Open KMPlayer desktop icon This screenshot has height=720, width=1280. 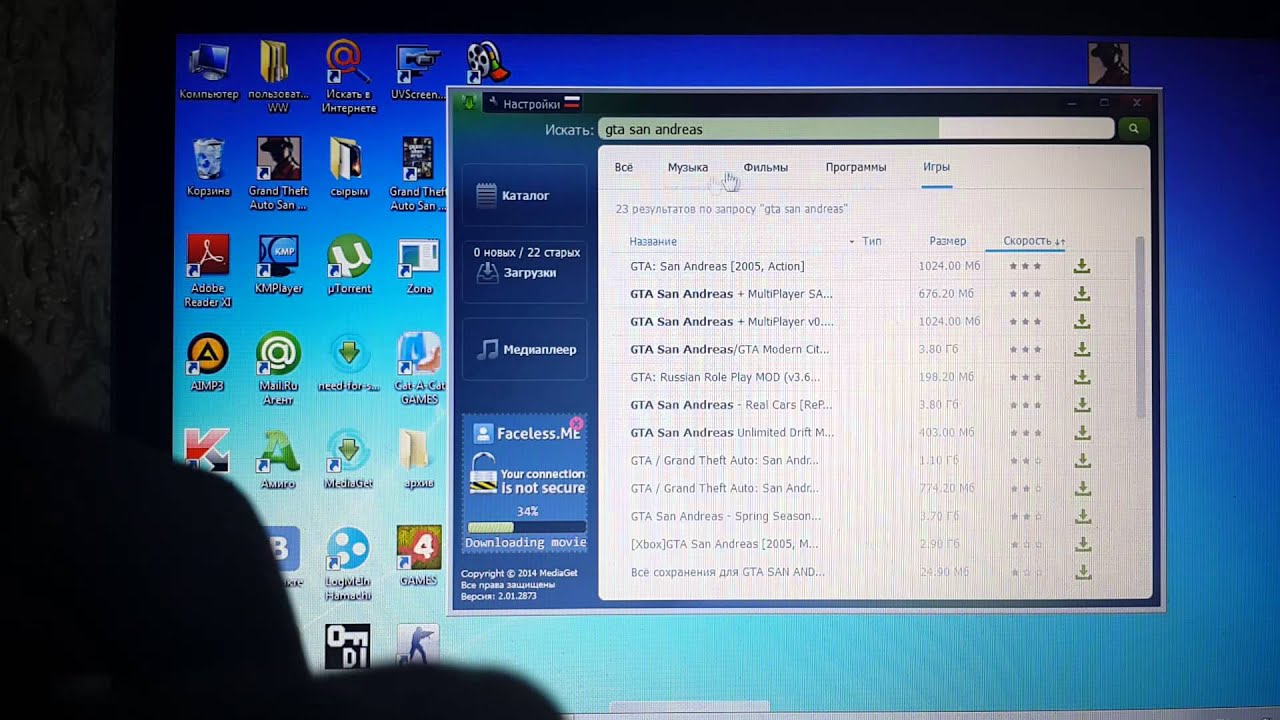point(278,265)
